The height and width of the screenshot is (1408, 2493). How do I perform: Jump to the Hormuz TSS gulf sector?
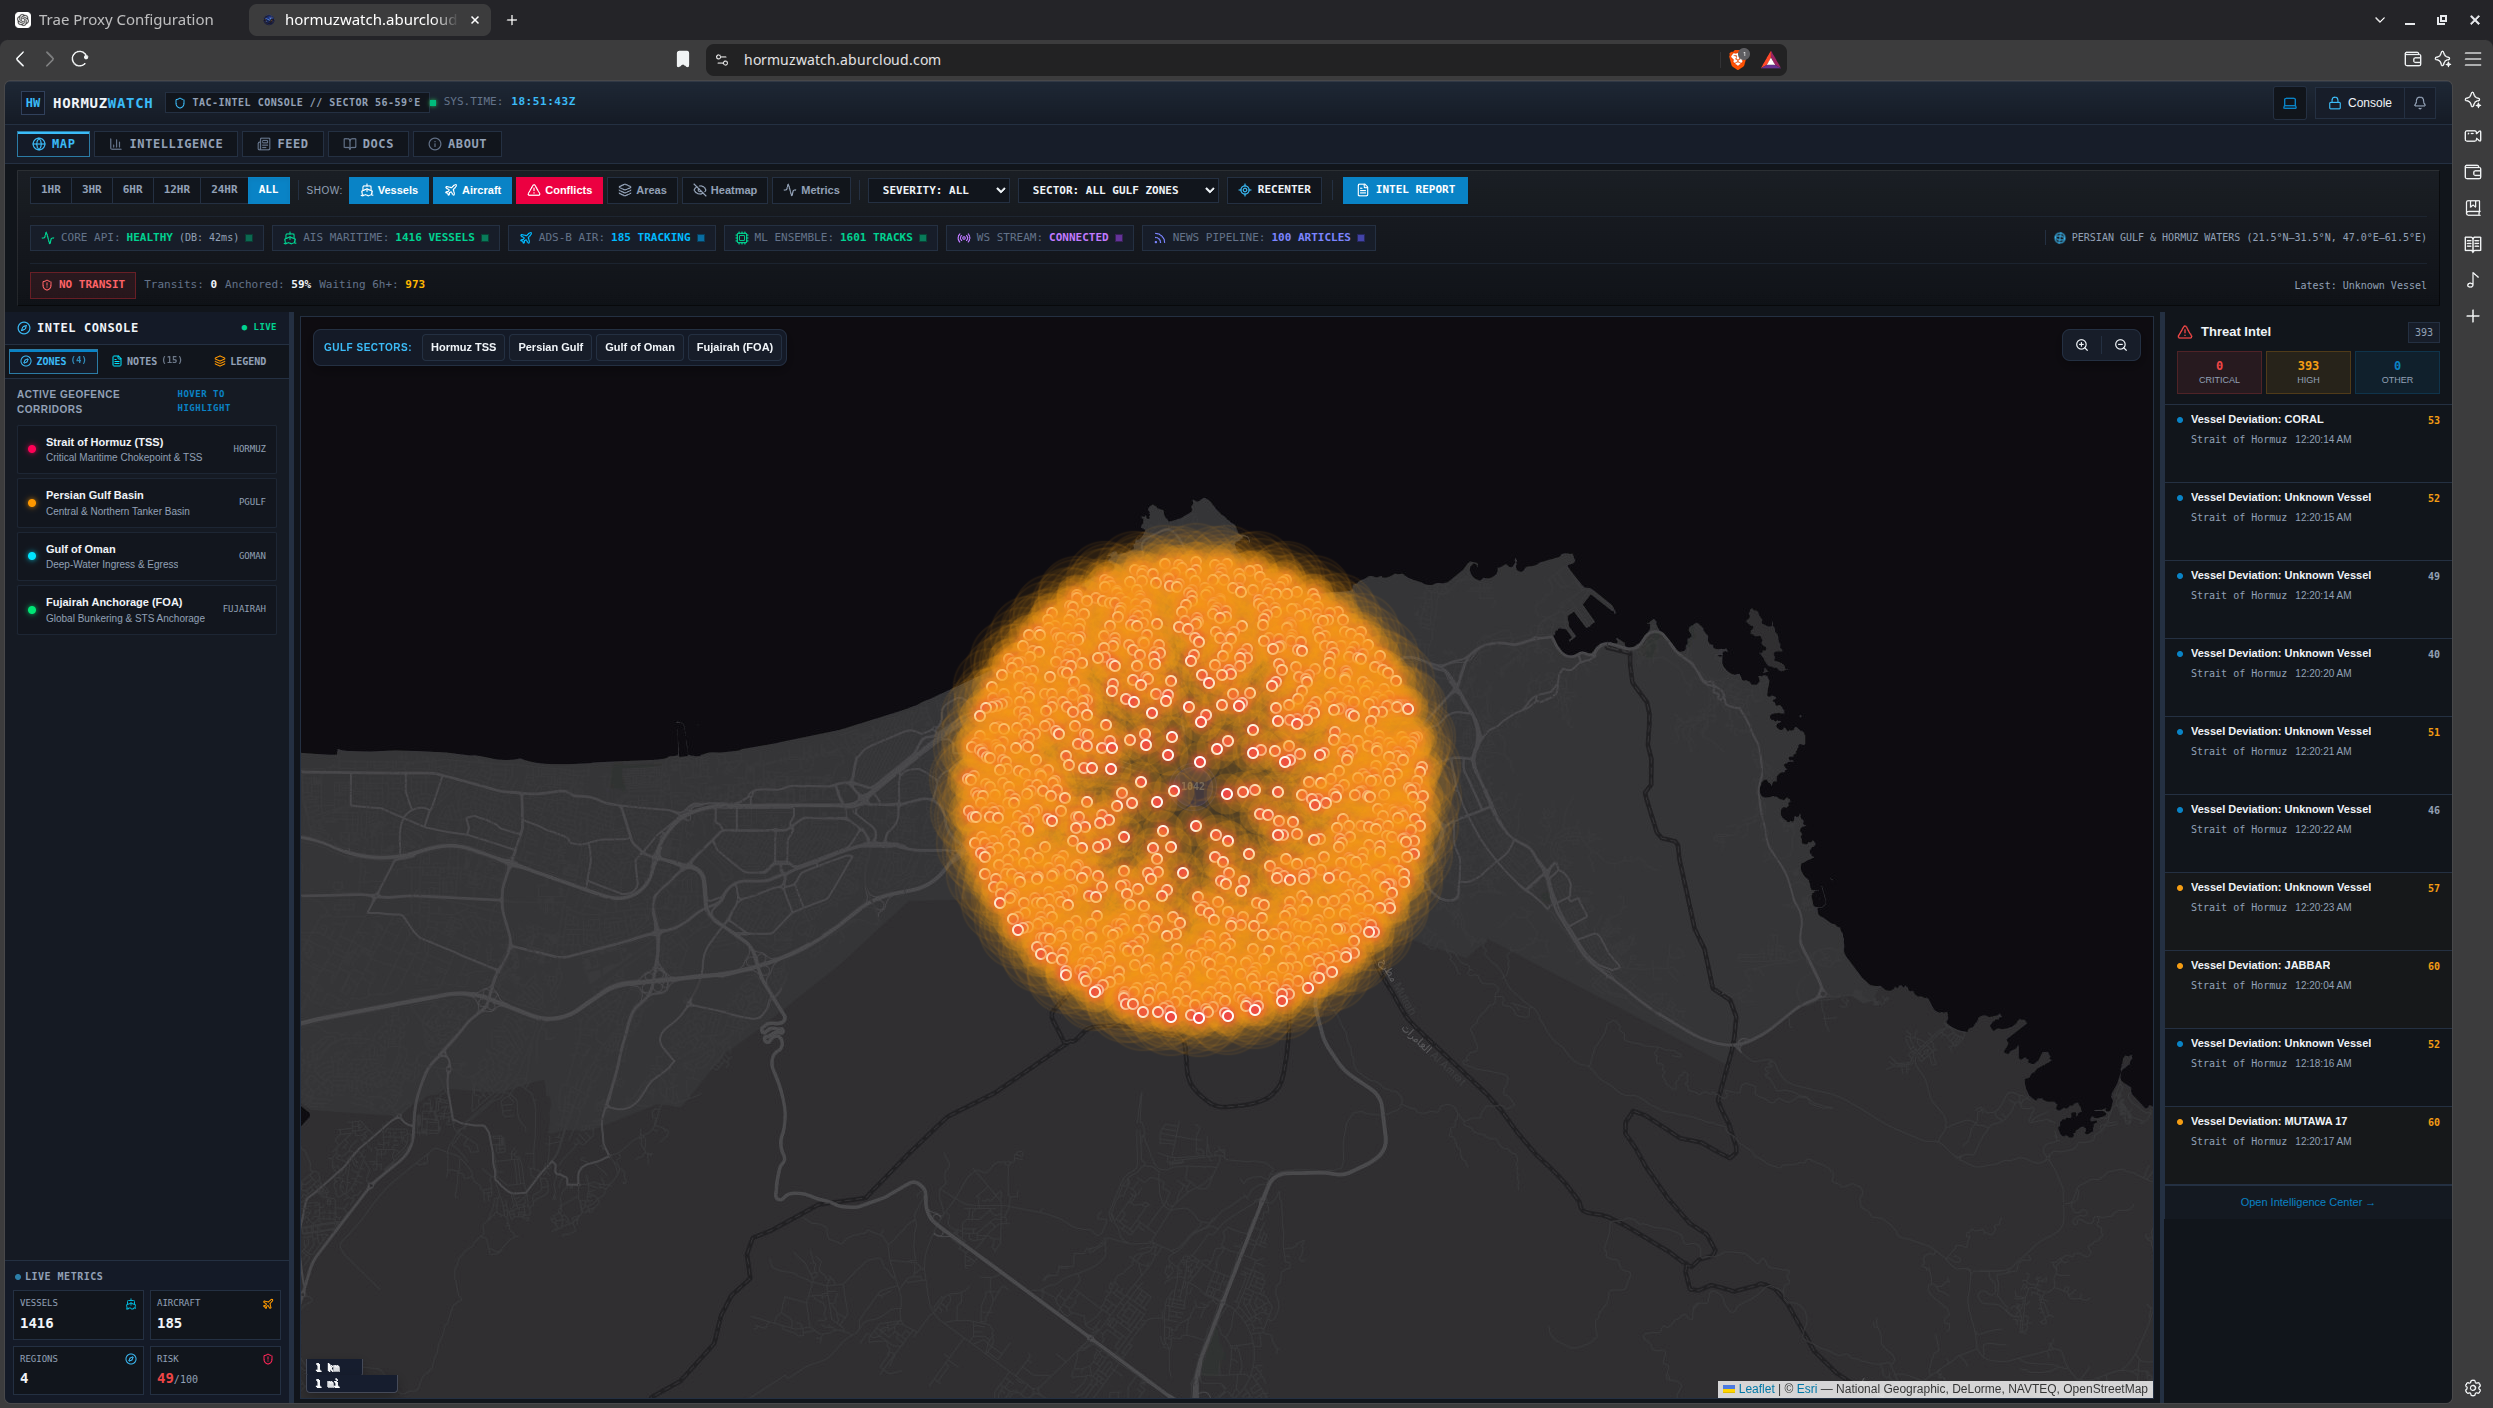(463, 347)
